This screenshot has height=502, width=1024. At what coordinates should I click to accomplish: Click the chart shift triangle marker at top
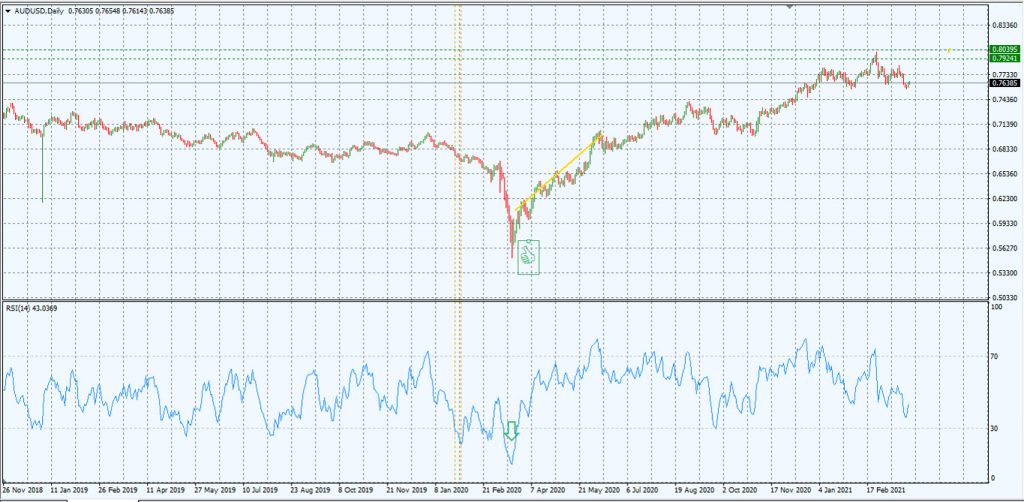pyautogui.click(x=790, y=6)
